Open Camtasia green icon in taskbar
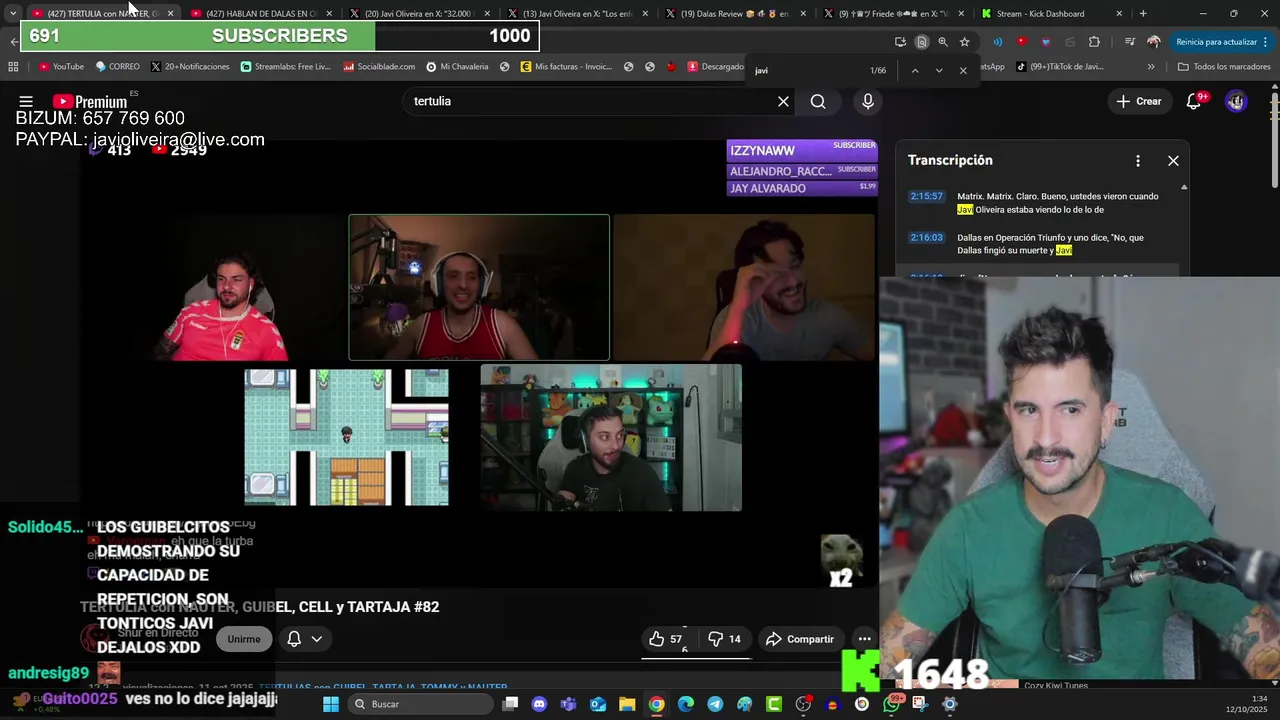The height and width of the screenshot is (720, 1280). [x=774, y=704]
